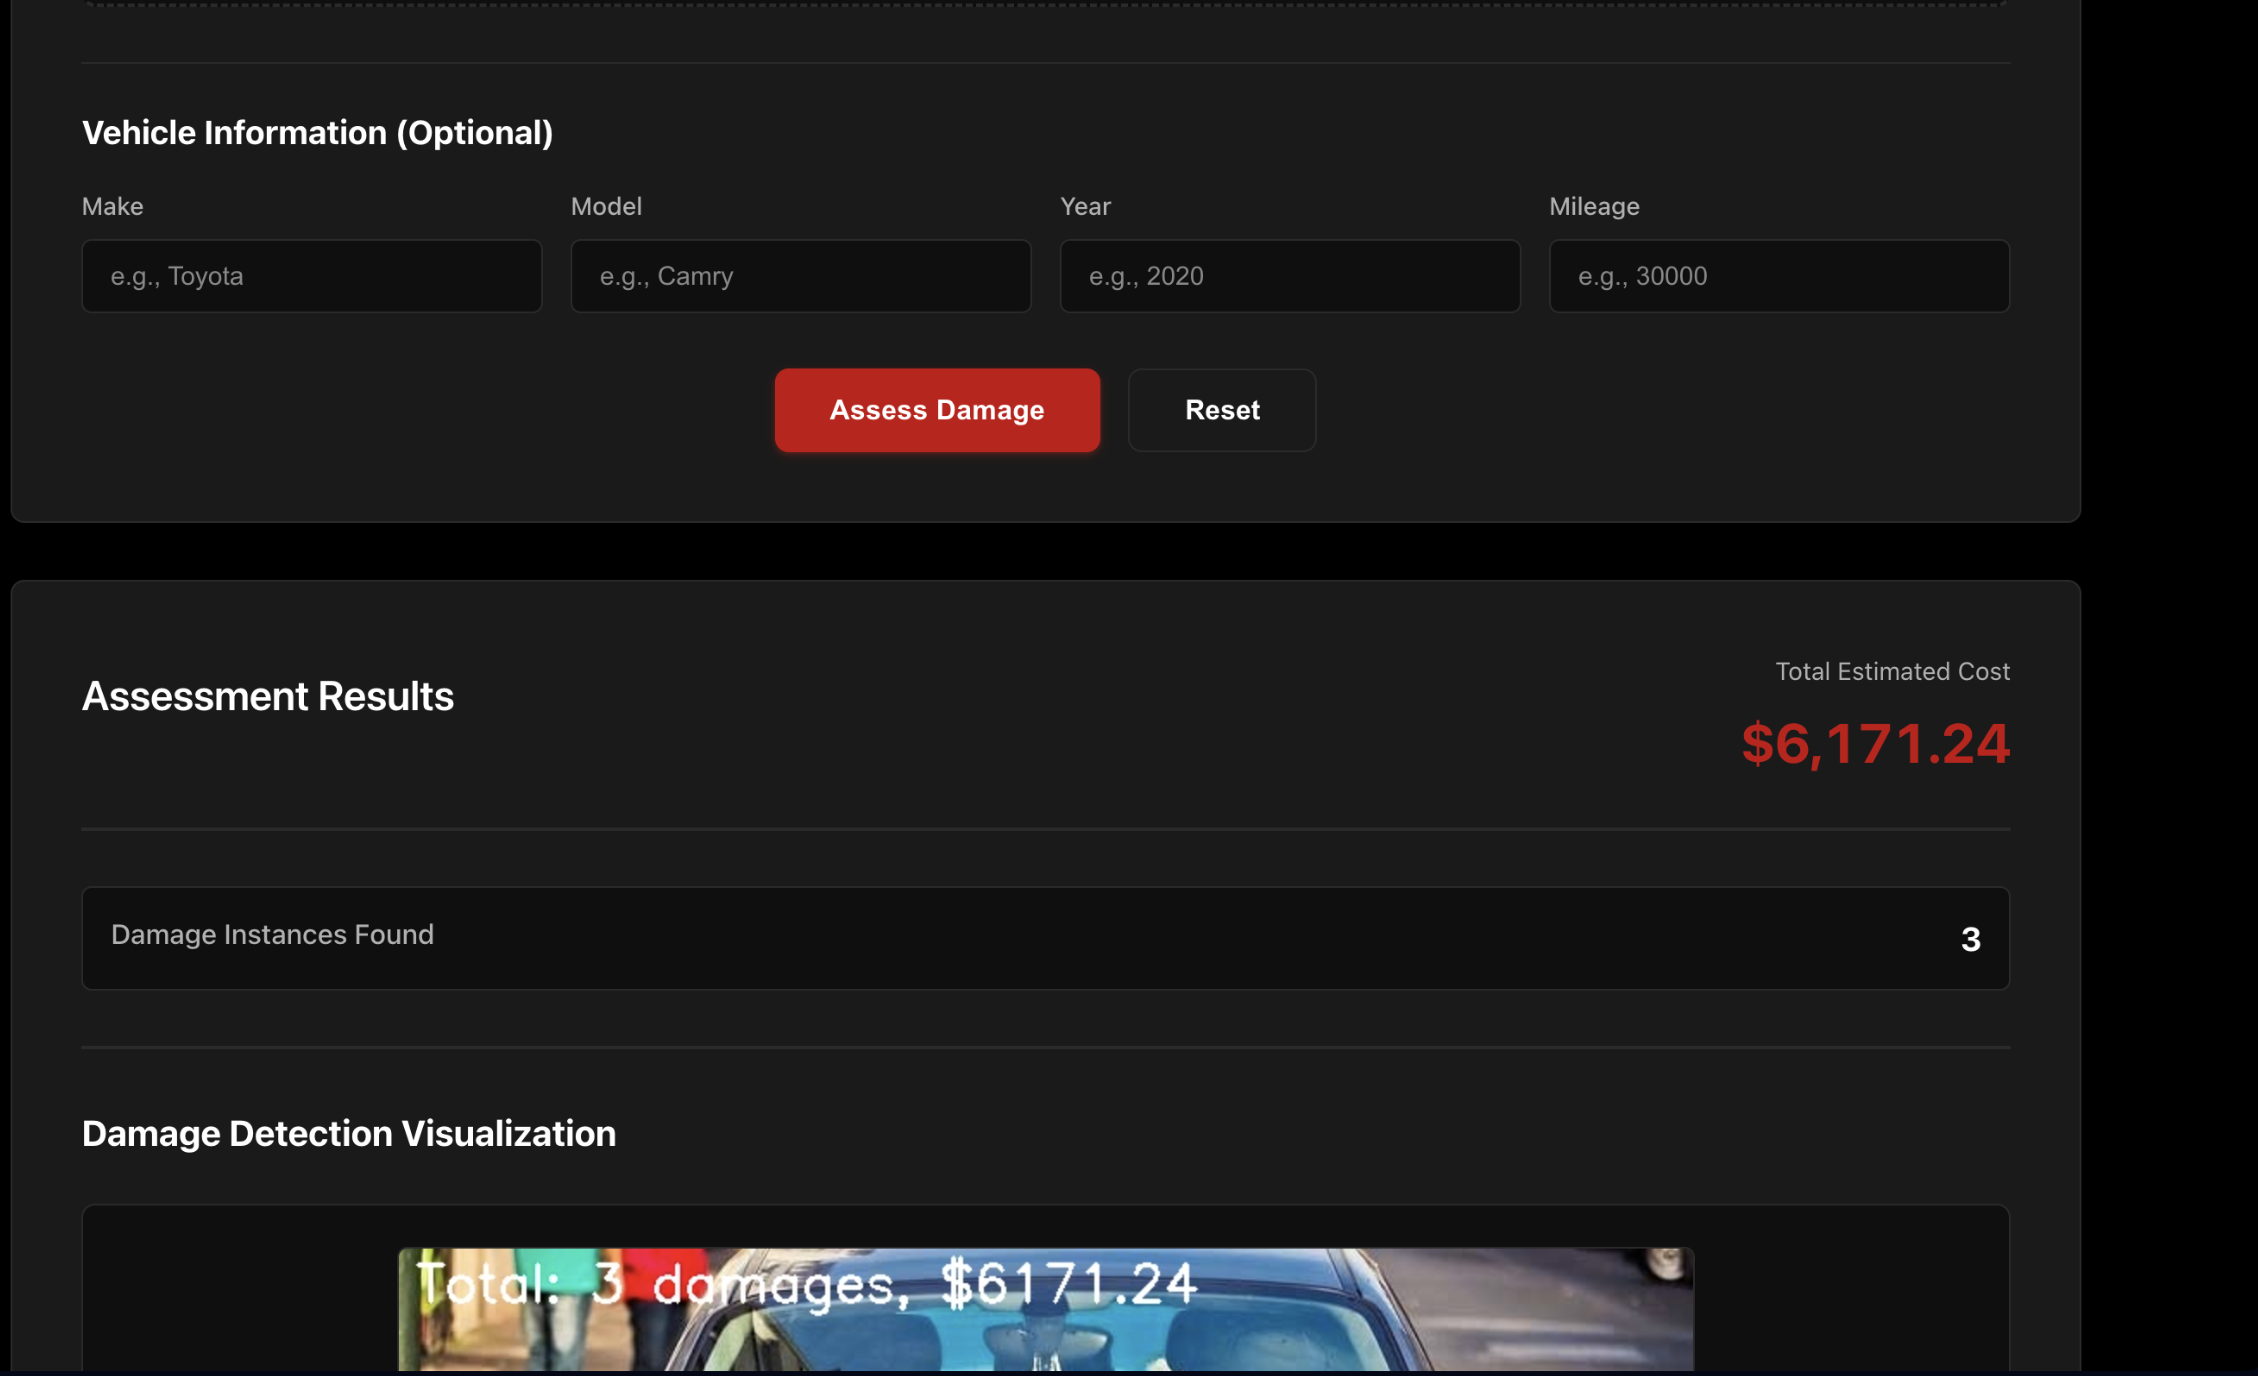This screenshot has height=1376, width=2258.
Task: Click the Year field label
Action: click(1085, 206)
